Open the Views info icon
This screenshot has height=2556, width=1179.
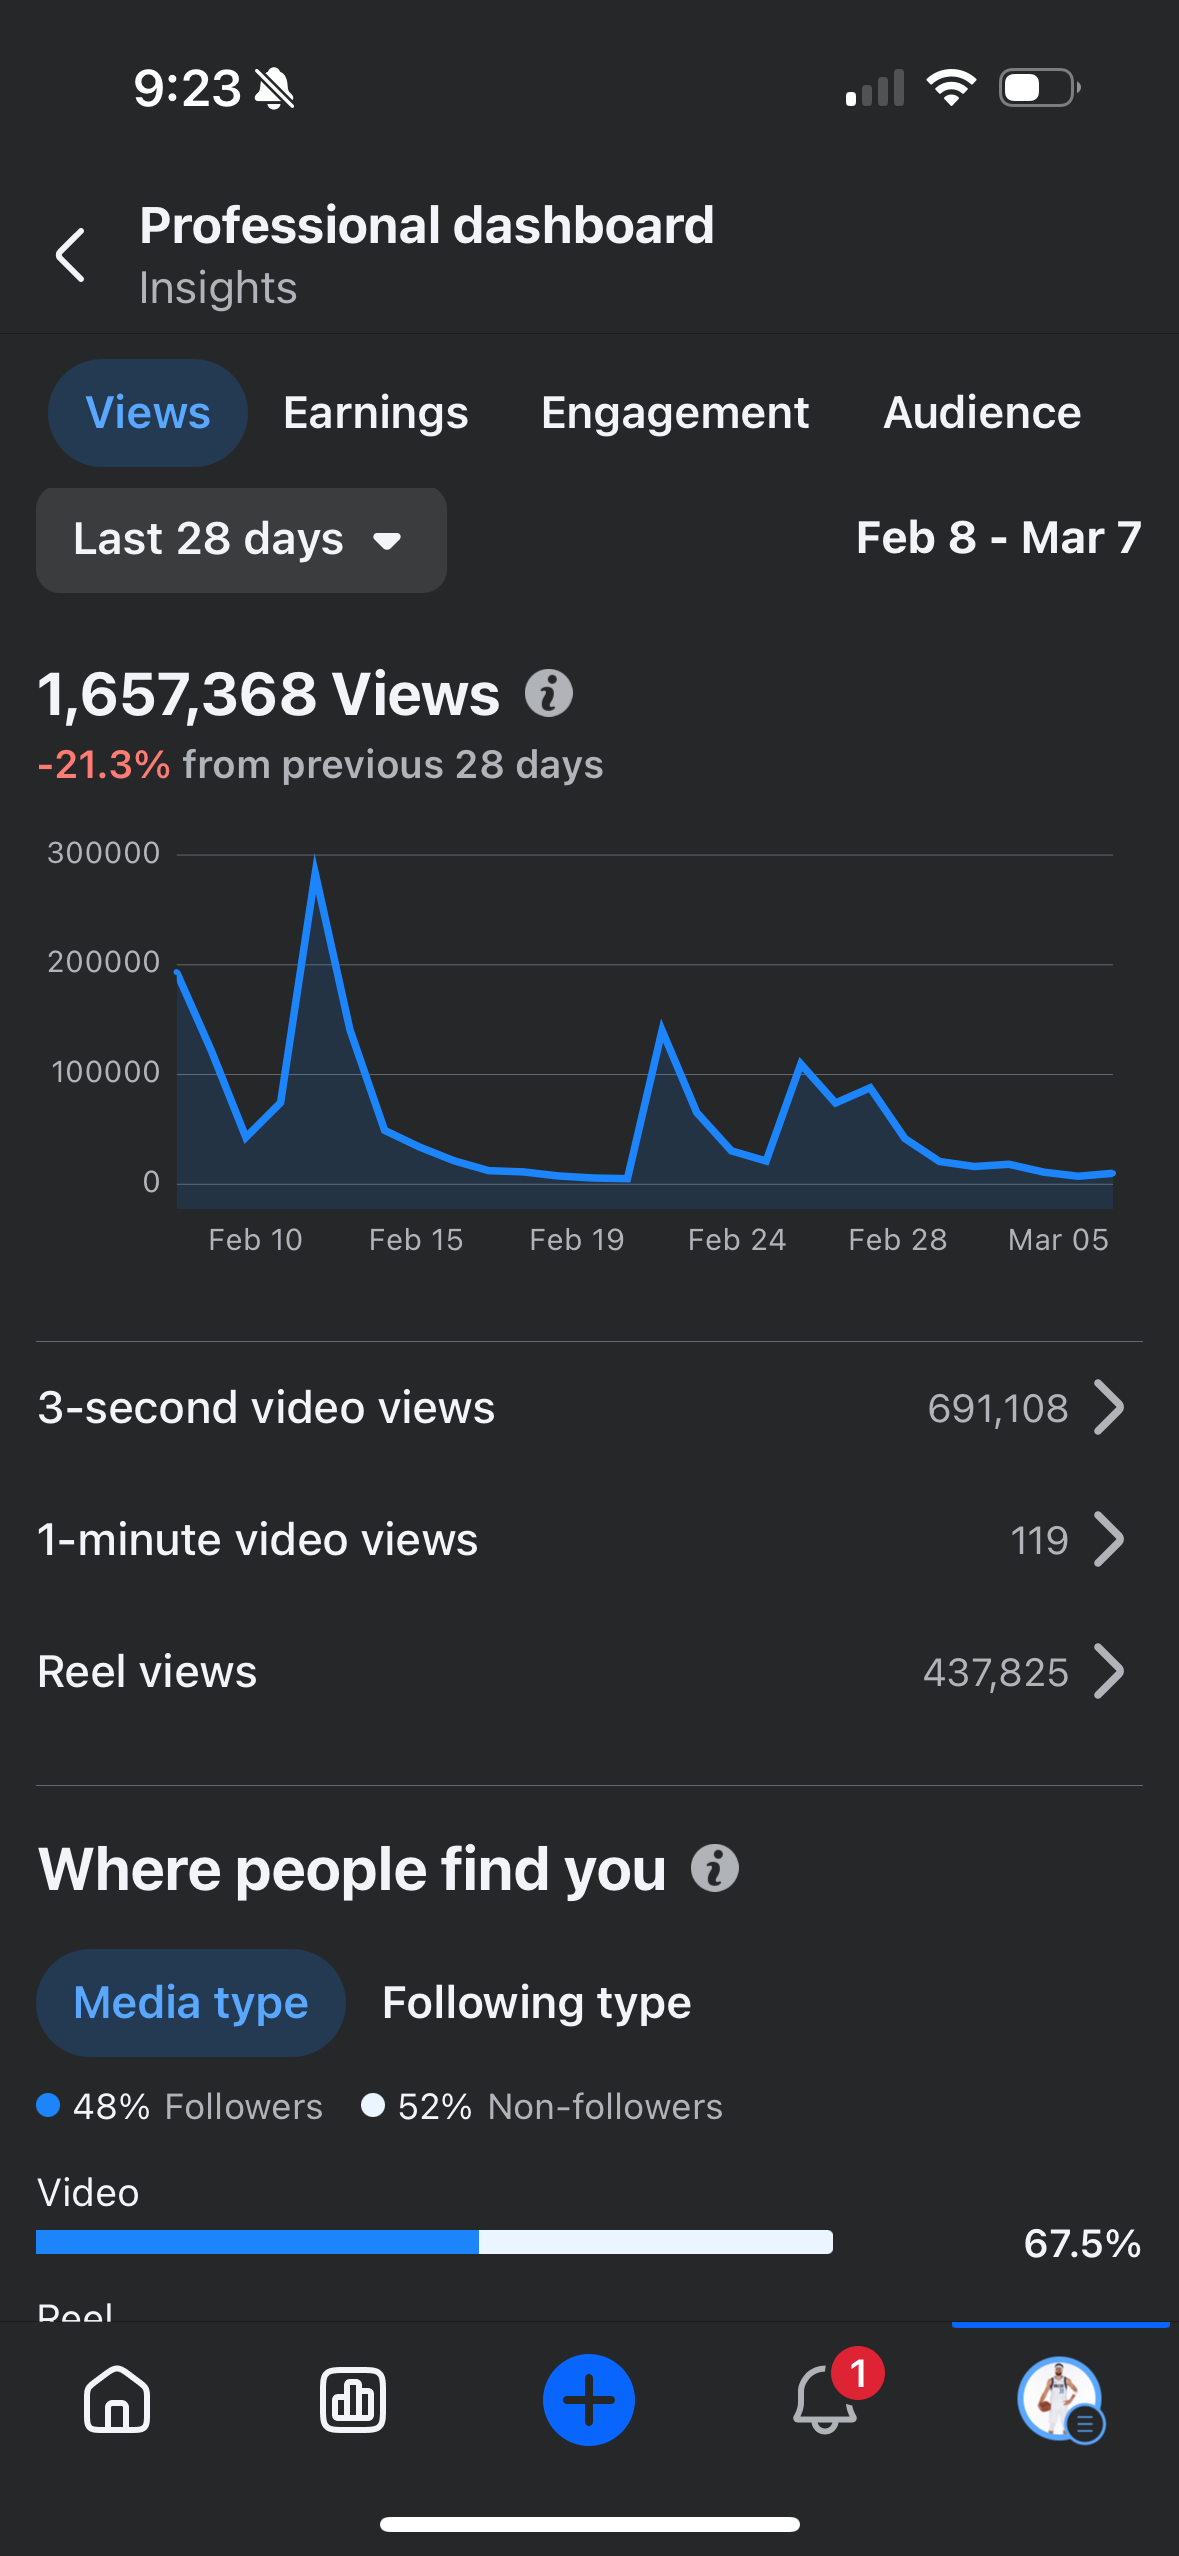pos(549,693)
